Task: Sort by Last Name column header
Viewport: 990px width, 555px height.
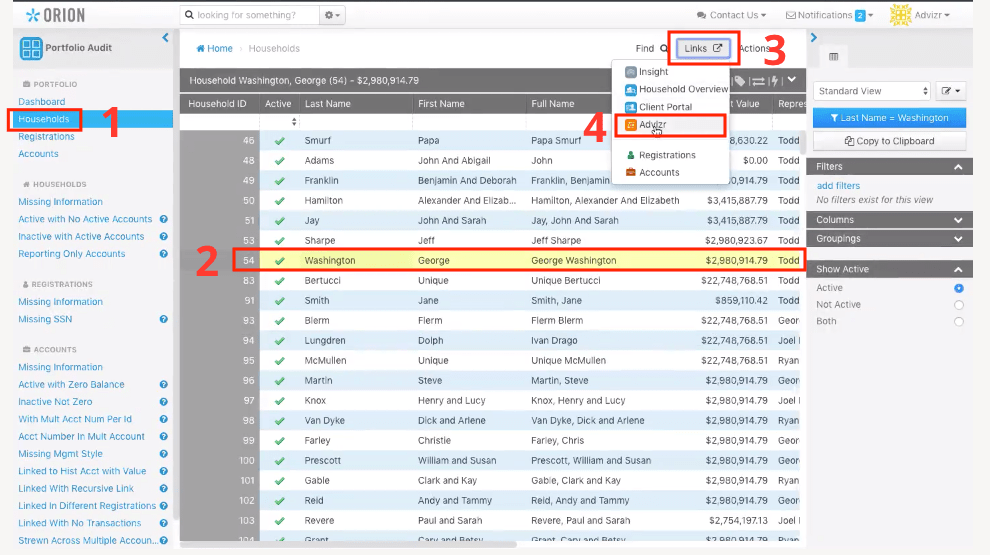Action: point(327,104)
